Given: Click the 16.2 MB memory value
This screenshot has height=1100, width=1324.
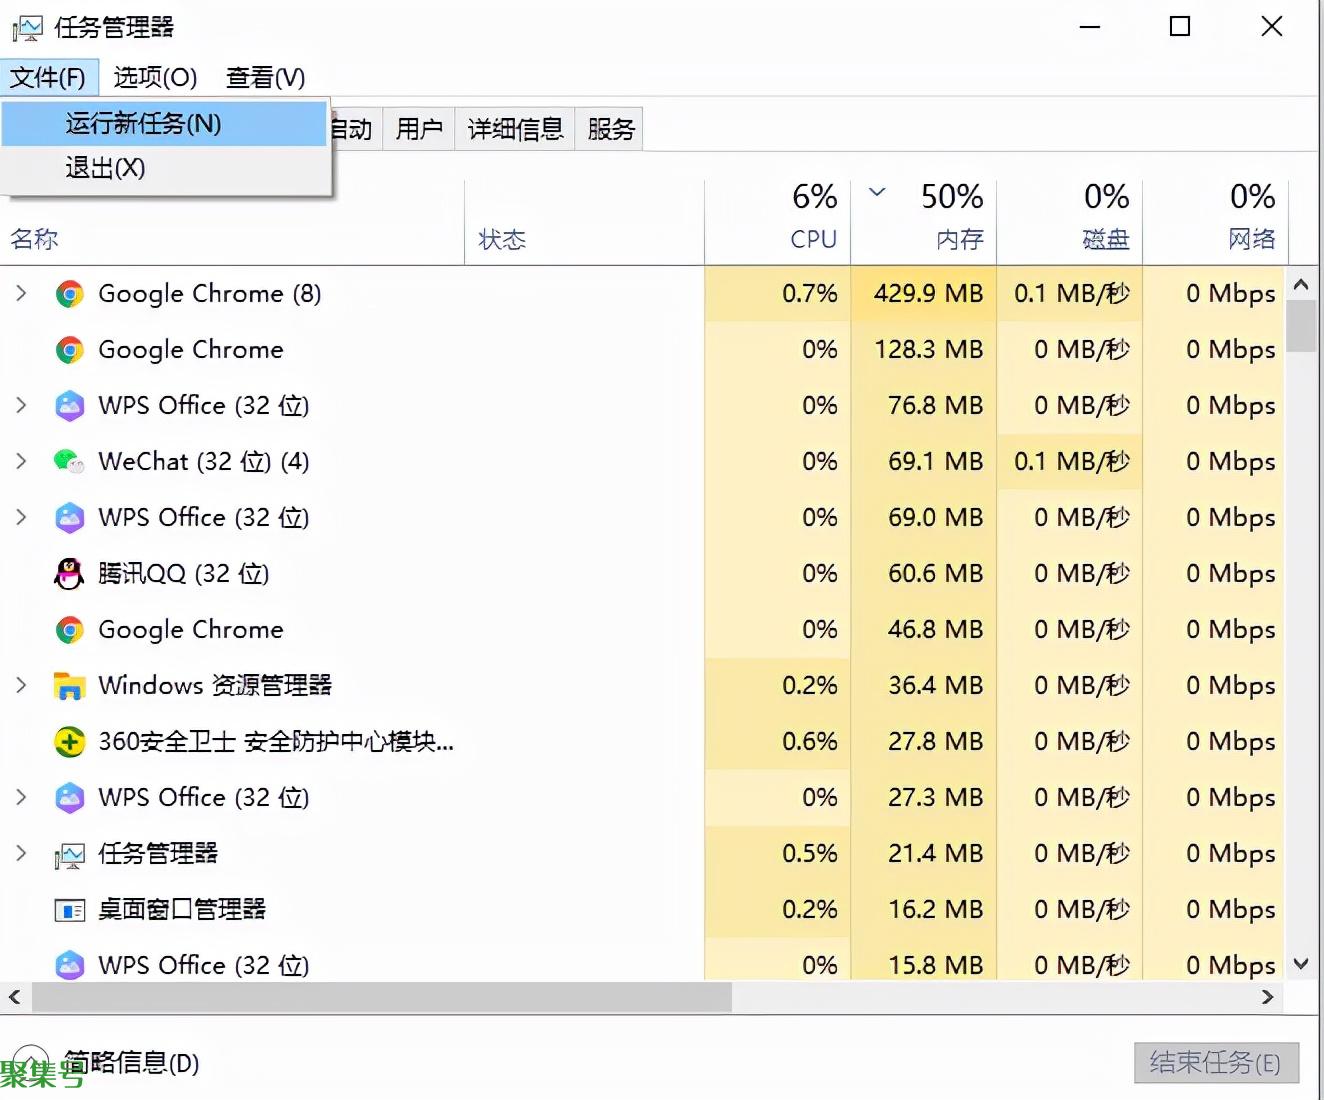Looking at the screenshot, I should pos(936,910).
